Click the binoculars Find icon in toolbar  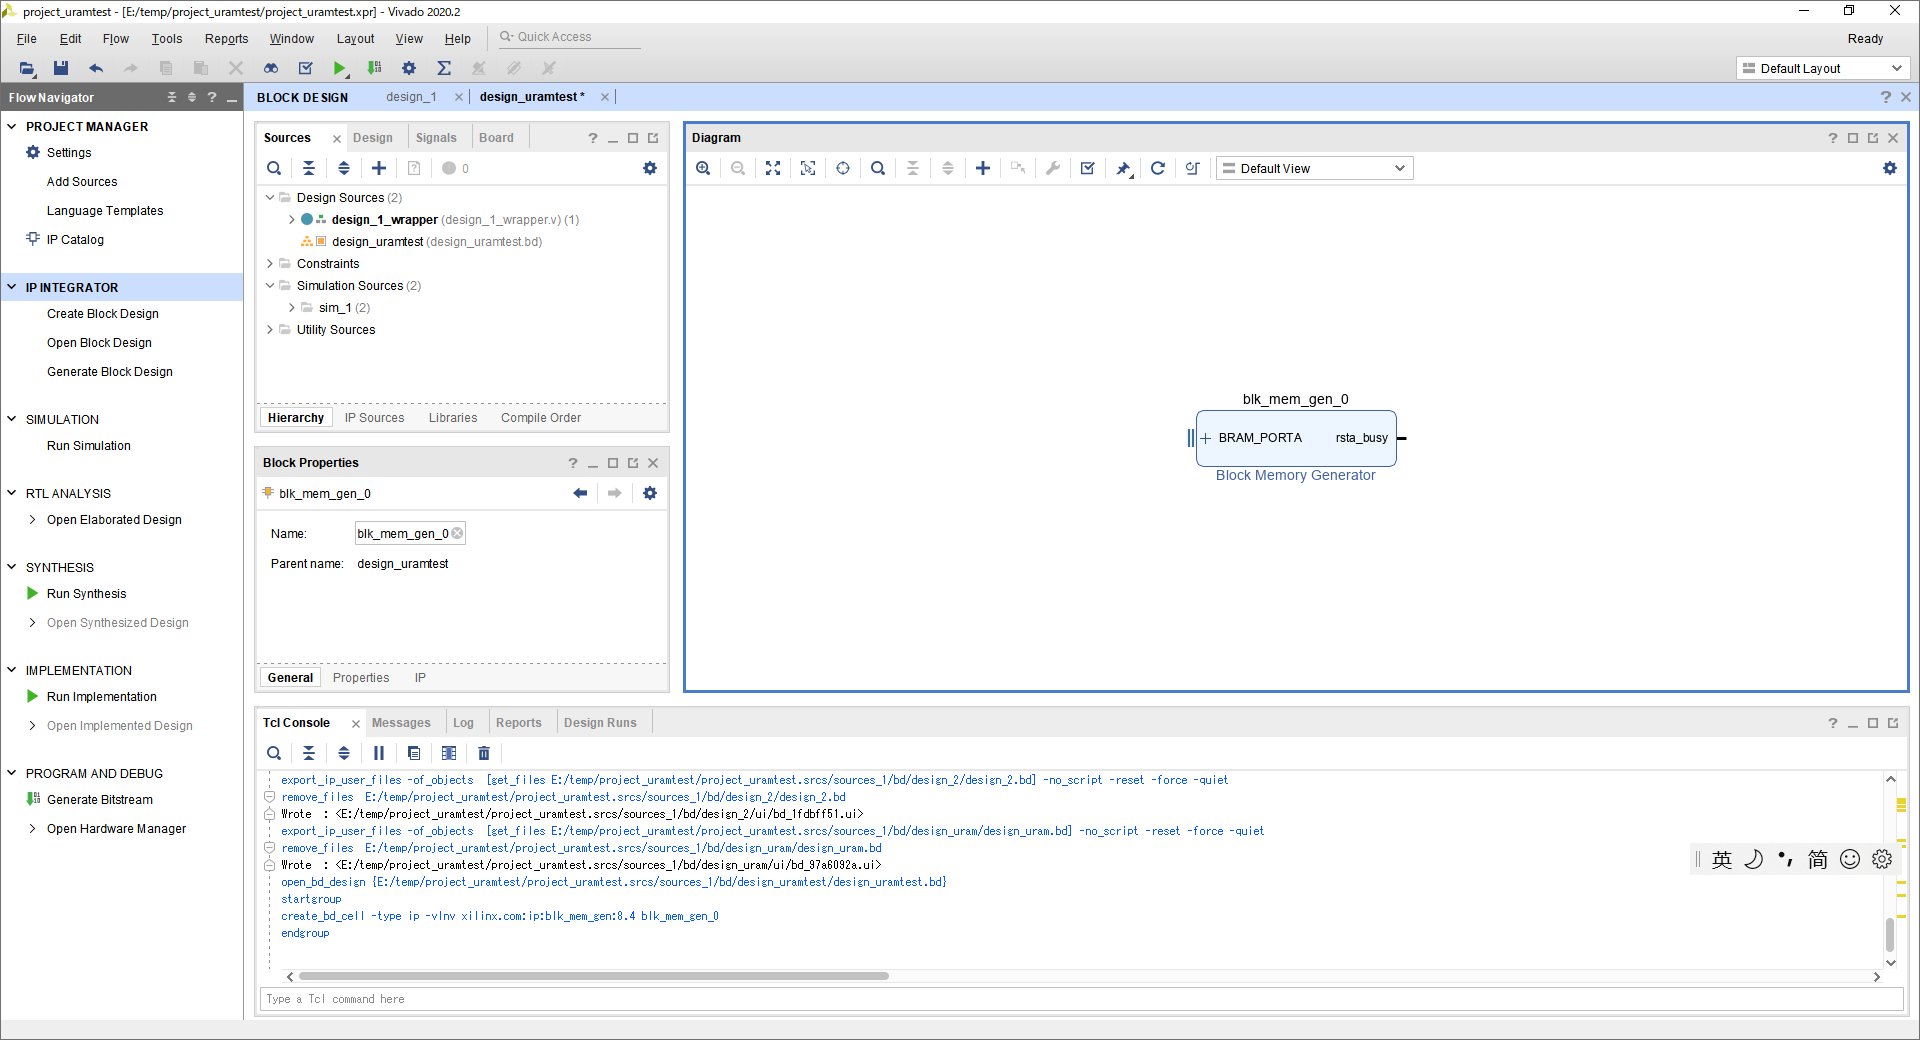pos(271,68)
